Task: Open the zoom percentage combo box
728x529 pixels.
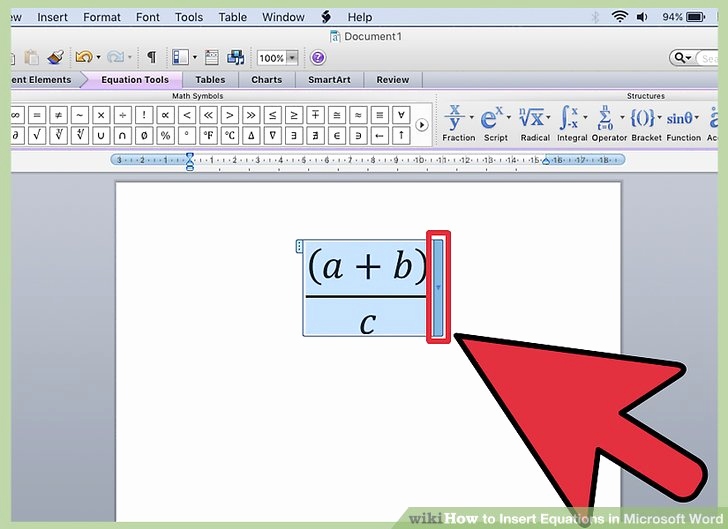Action: click(x=278, y=58)
